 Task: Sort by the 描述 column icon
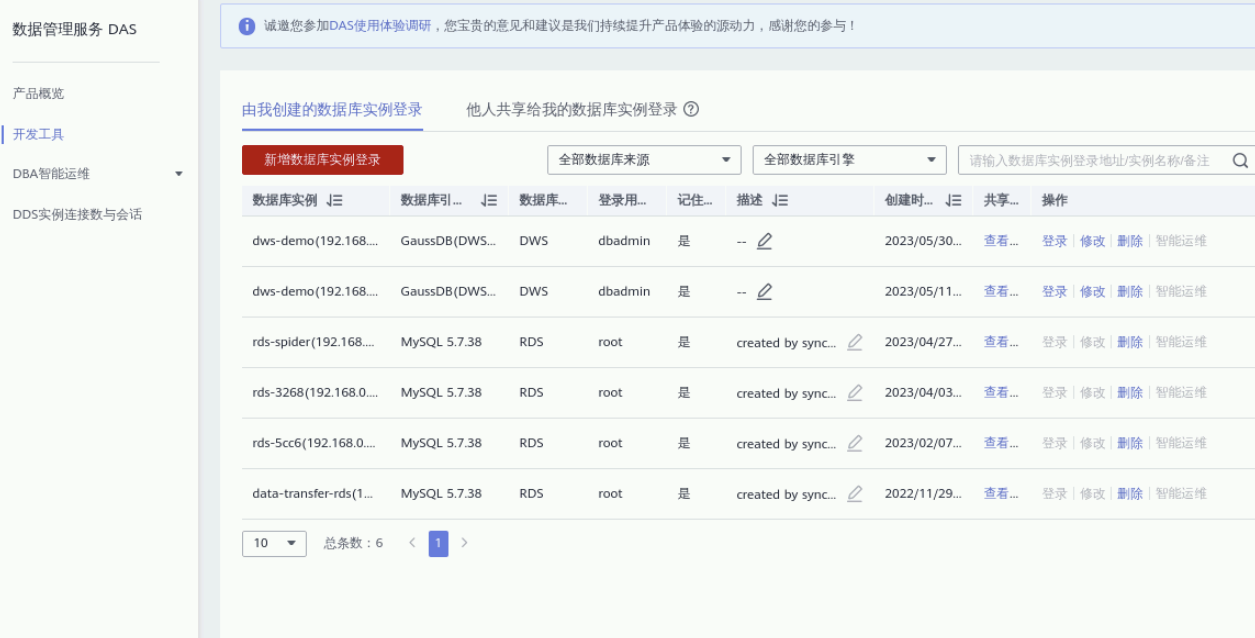pyautogui.click(x=780, y=200)
